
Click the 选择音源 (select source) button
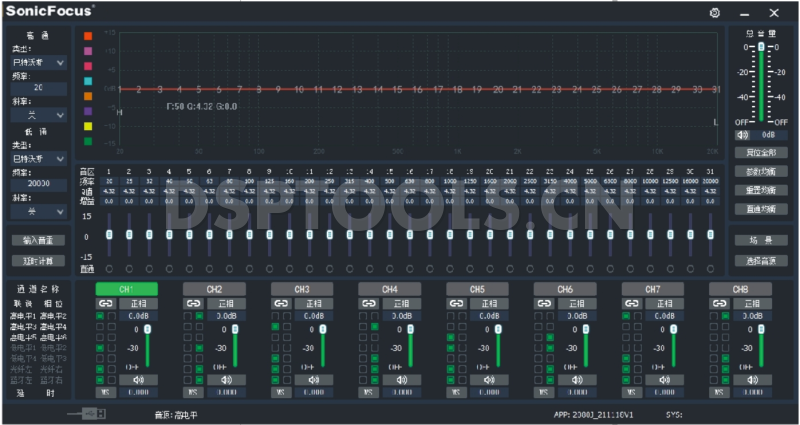click(x=761, y=260)
